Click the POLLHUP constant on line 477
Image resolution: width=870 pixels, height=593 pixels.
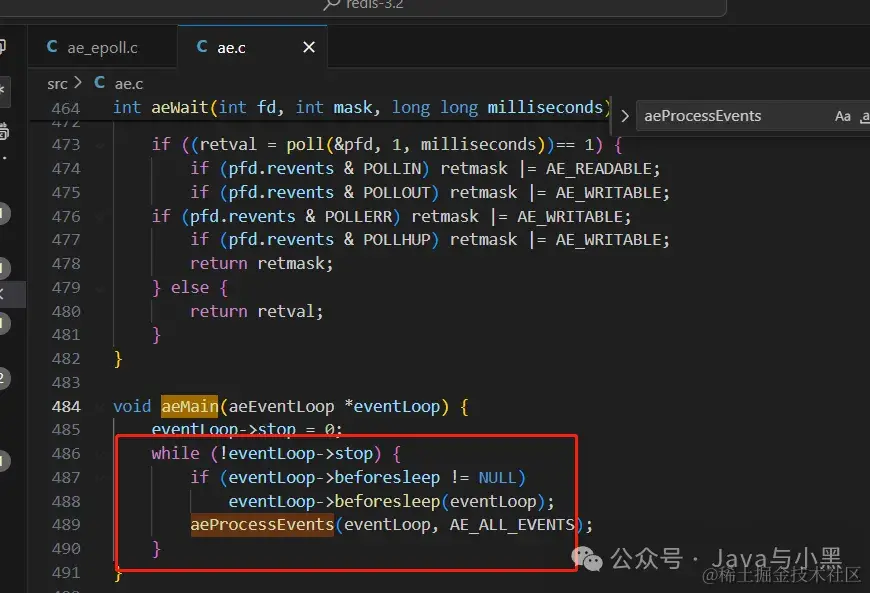point(396,240)
